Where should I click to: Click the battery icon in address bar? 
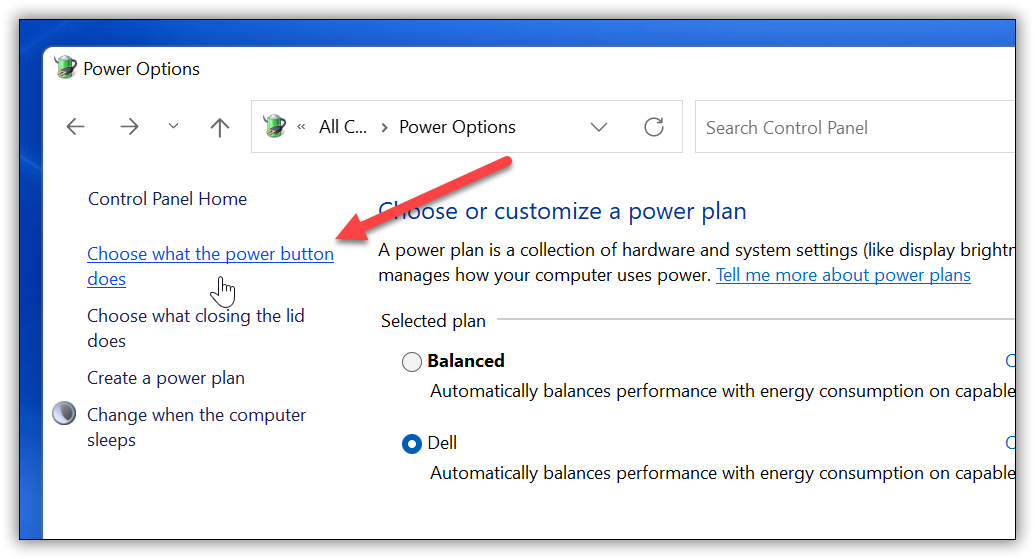(x=274, y=127)
